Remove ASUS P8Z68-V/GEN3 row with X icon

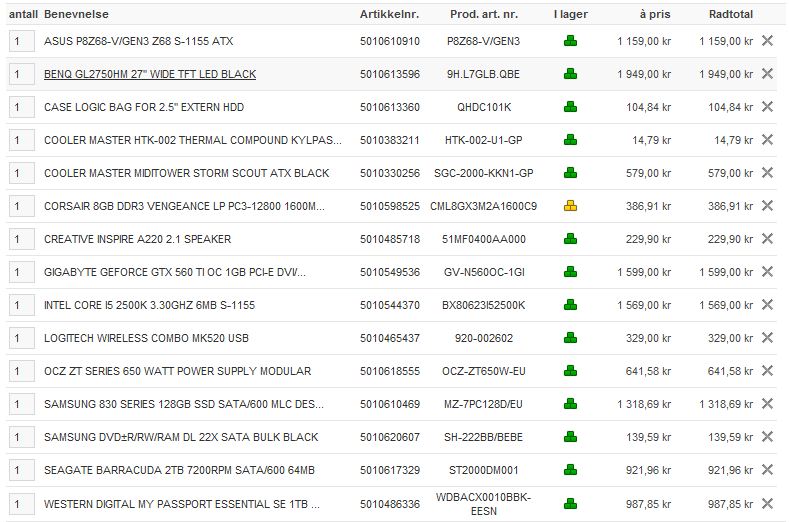(767, 41)
